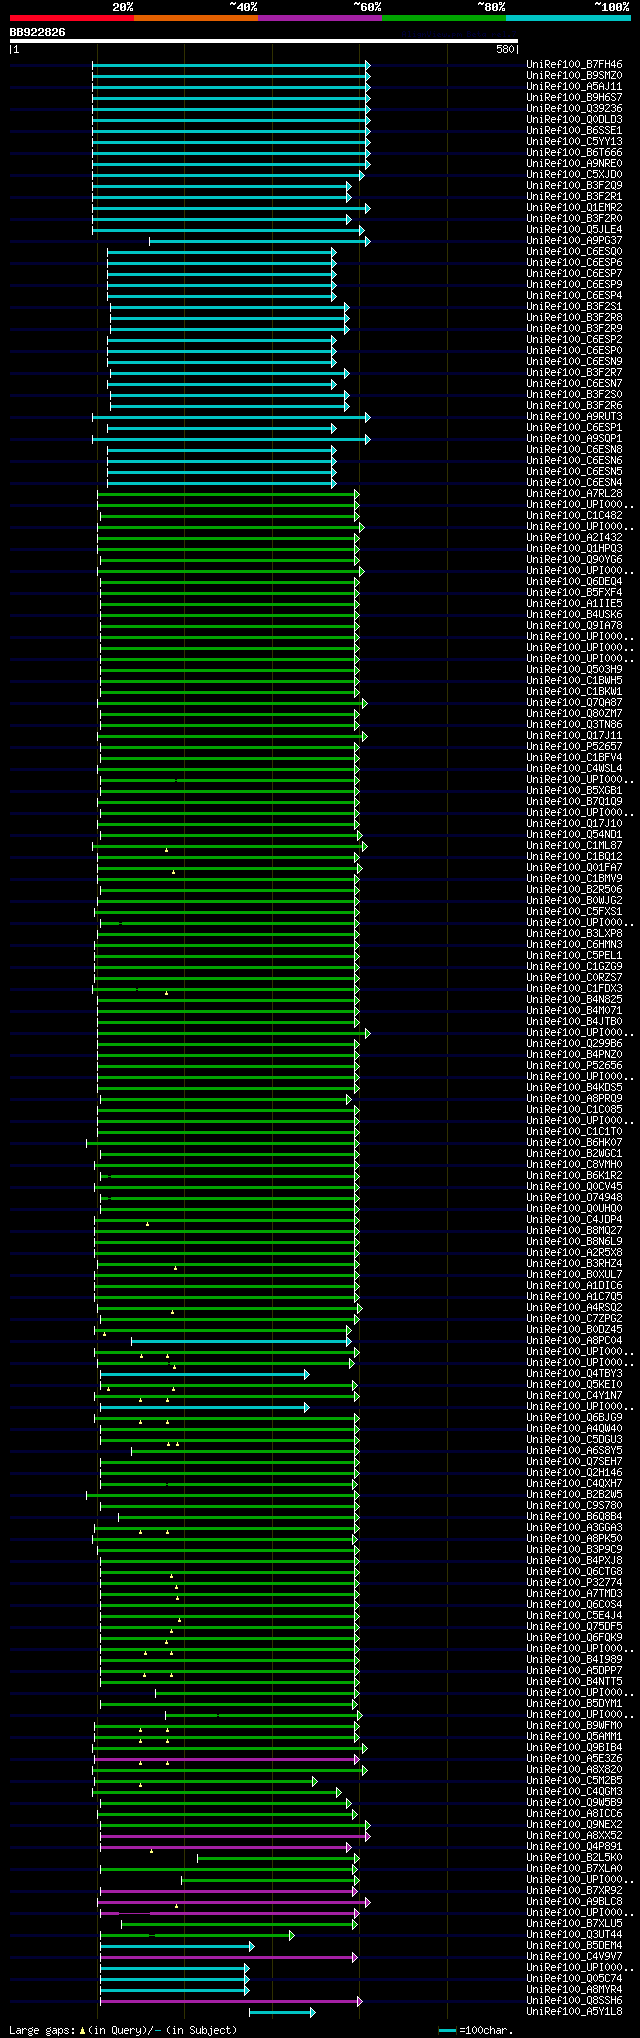The image size is (640, 2038).
Task: Select the label UniRef100_Q4P891
Action: (x=574, y=1846)
